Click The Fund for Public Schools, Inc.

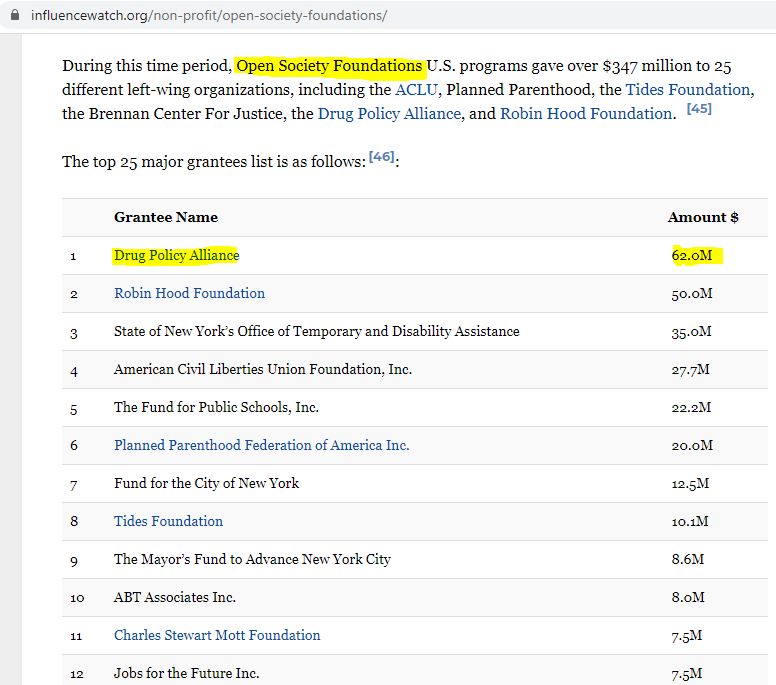216,407
